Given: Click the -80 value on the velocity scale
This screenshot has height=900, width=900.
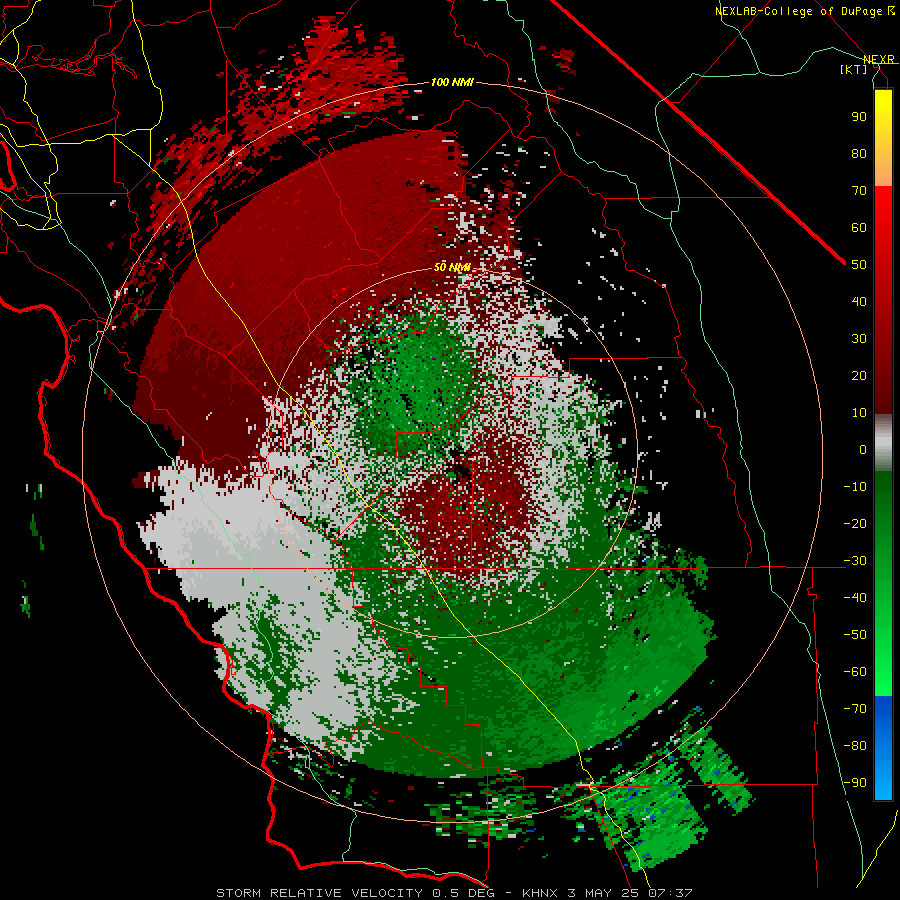Looking at the screenshot, I should click(855, 746).
